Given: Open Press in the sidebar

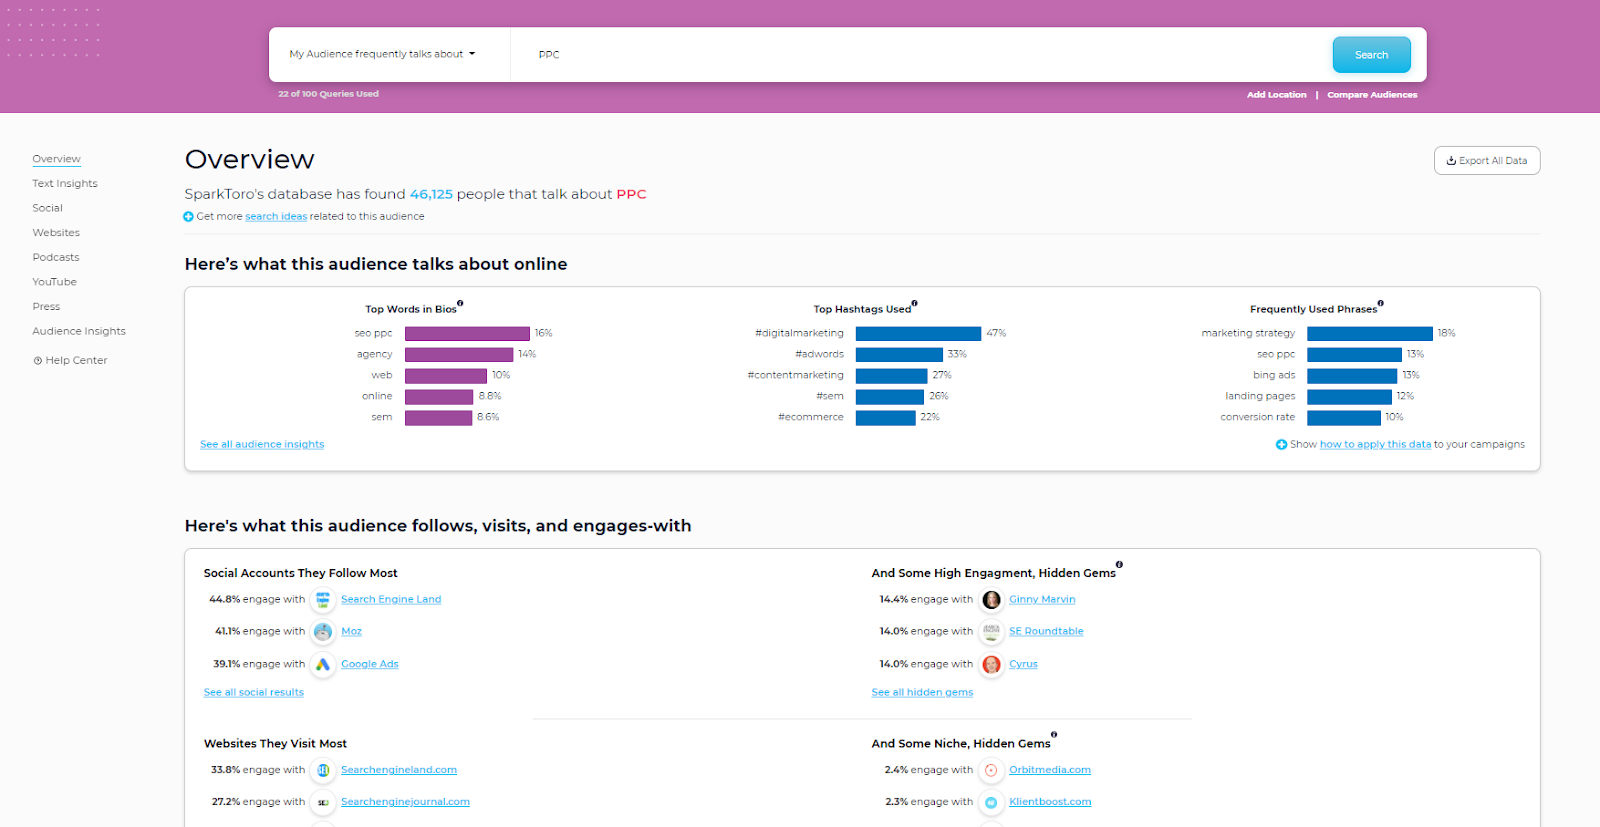Looking at the screenshot, I should pos(46,307).
